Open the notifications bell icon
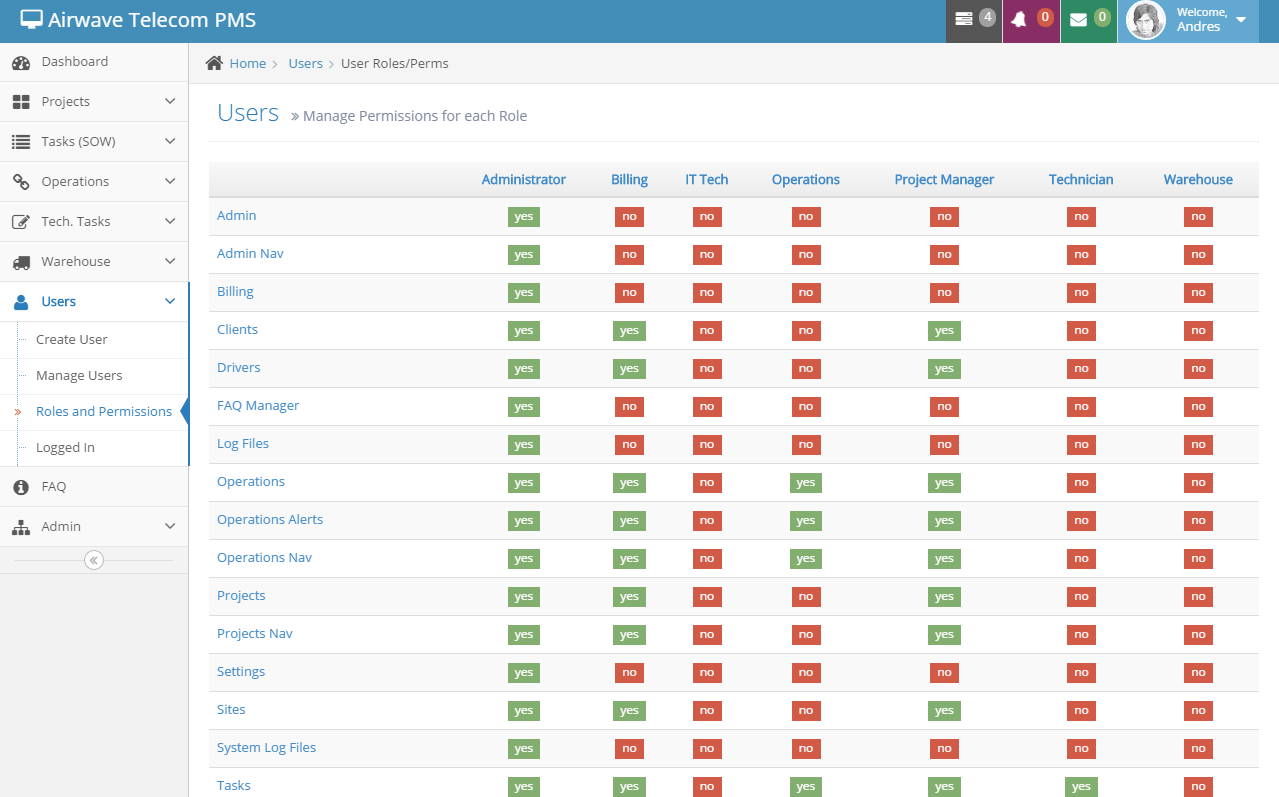The width and height of the screenshot is (1279, 797). coord(1019,20)
